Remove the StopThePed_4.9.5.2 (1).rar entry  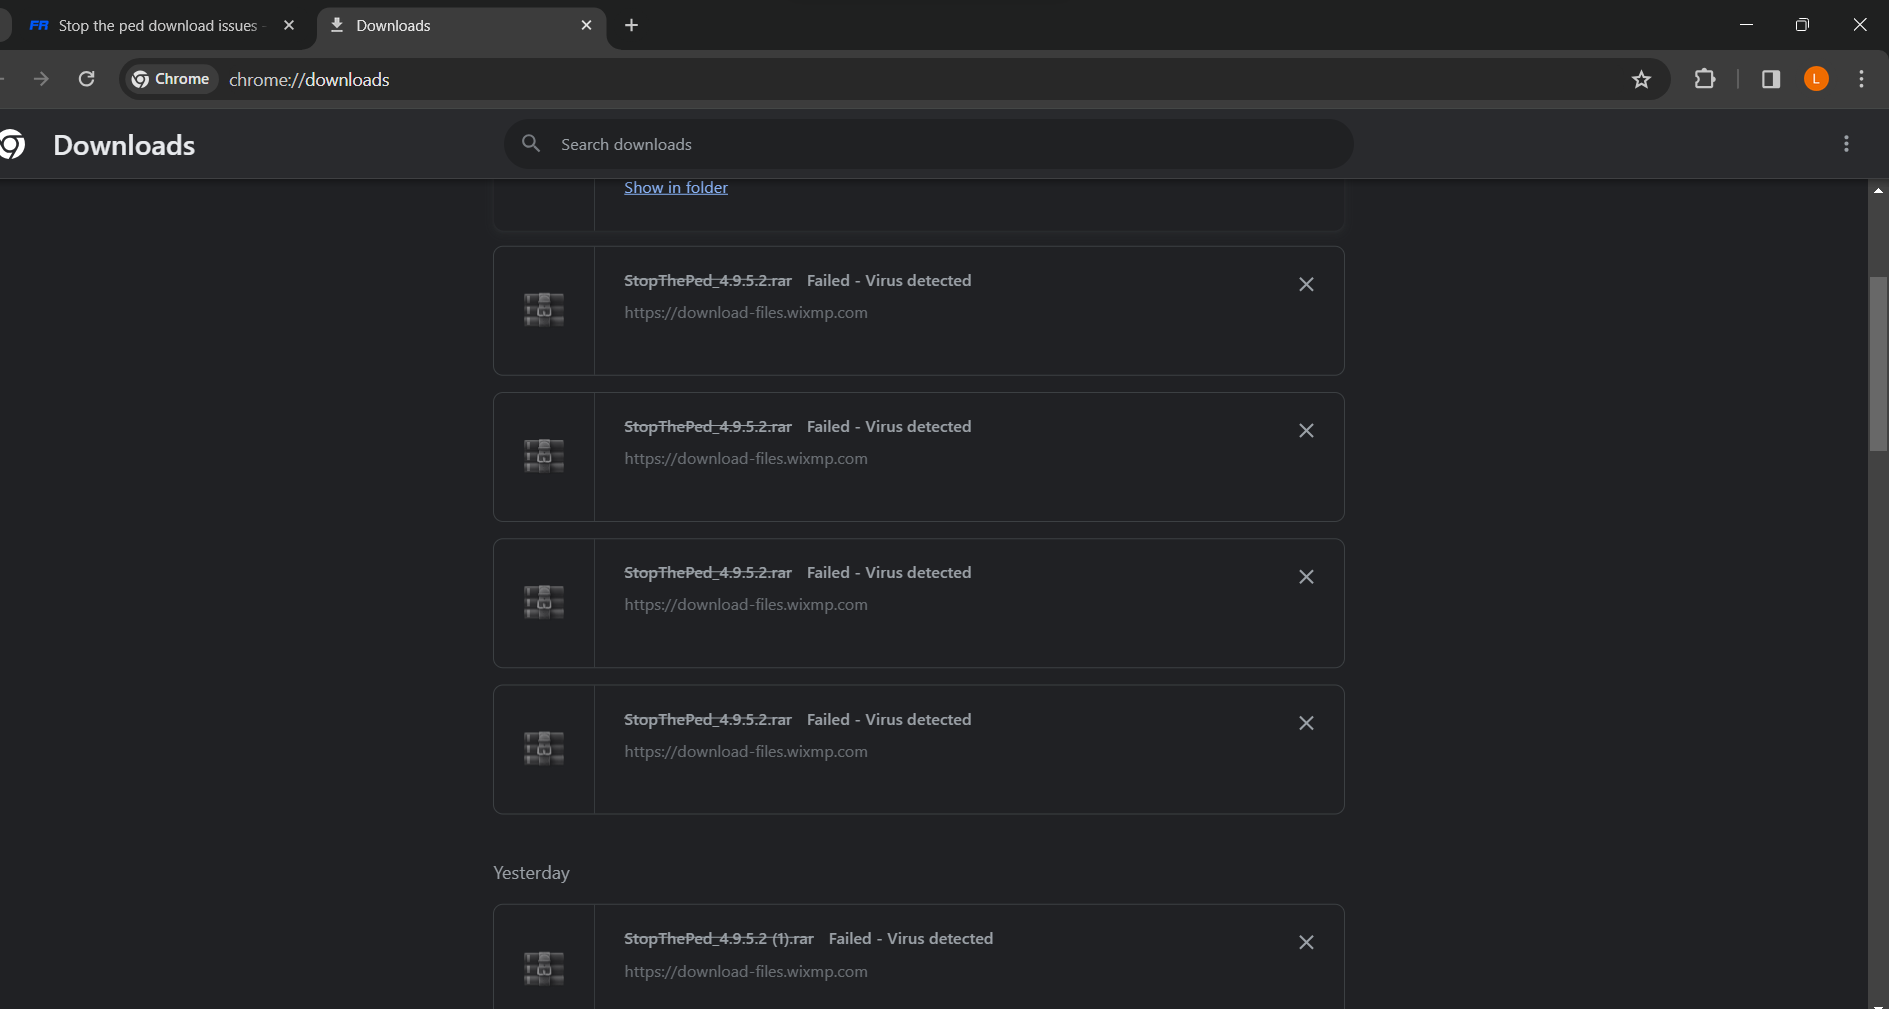[x=1306, y=942]
